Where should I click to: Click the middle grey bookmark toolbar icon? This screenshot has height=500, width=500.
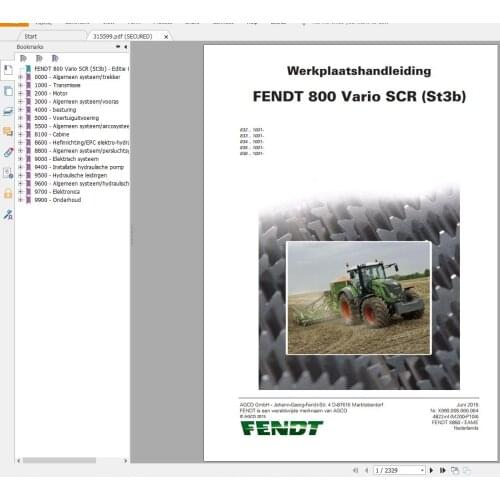[39, 58]
